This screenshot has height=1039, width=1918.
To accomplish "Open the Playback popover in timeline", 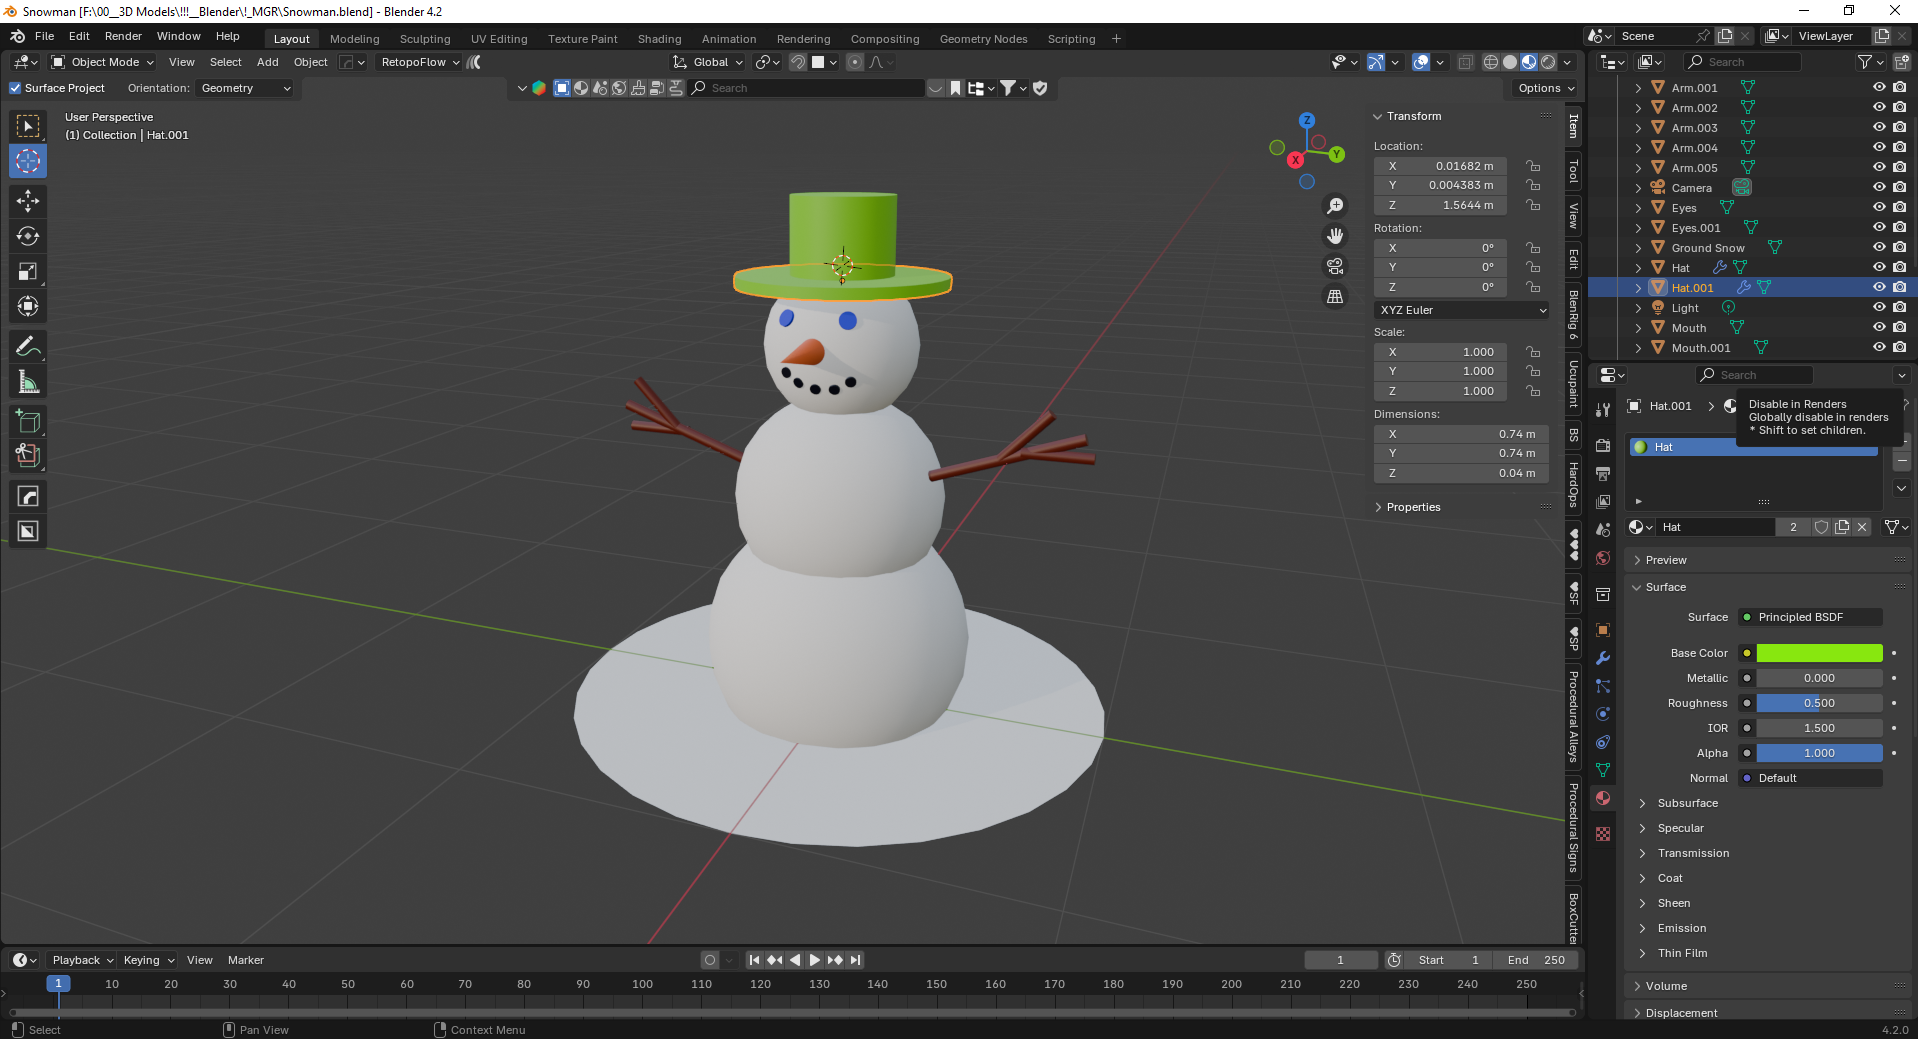I will pyautogui.click(x=82, y=960).
